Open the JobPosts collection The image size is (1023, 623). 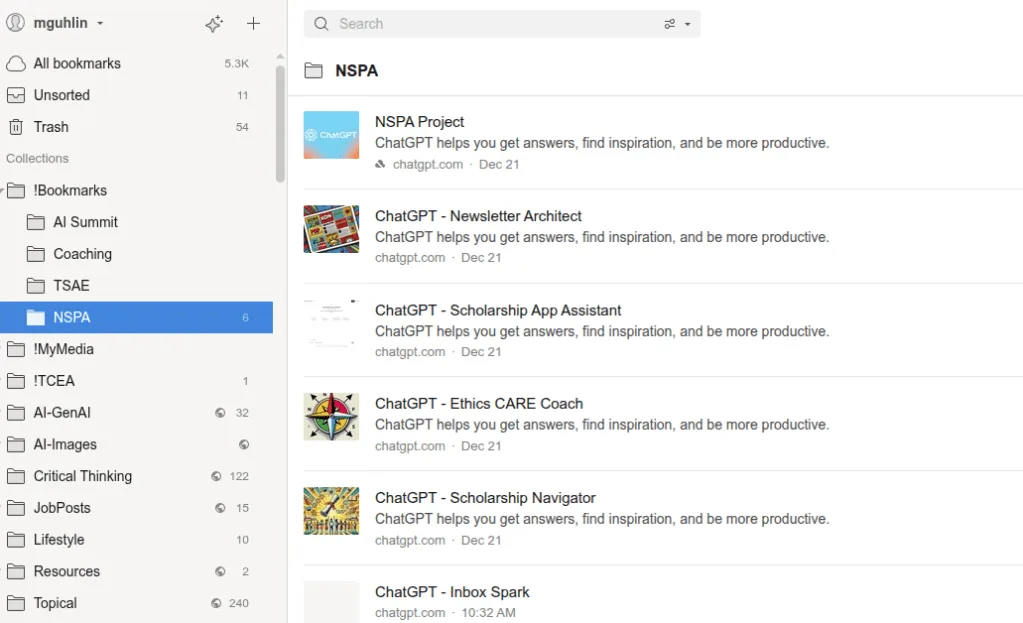click(136, 508)
